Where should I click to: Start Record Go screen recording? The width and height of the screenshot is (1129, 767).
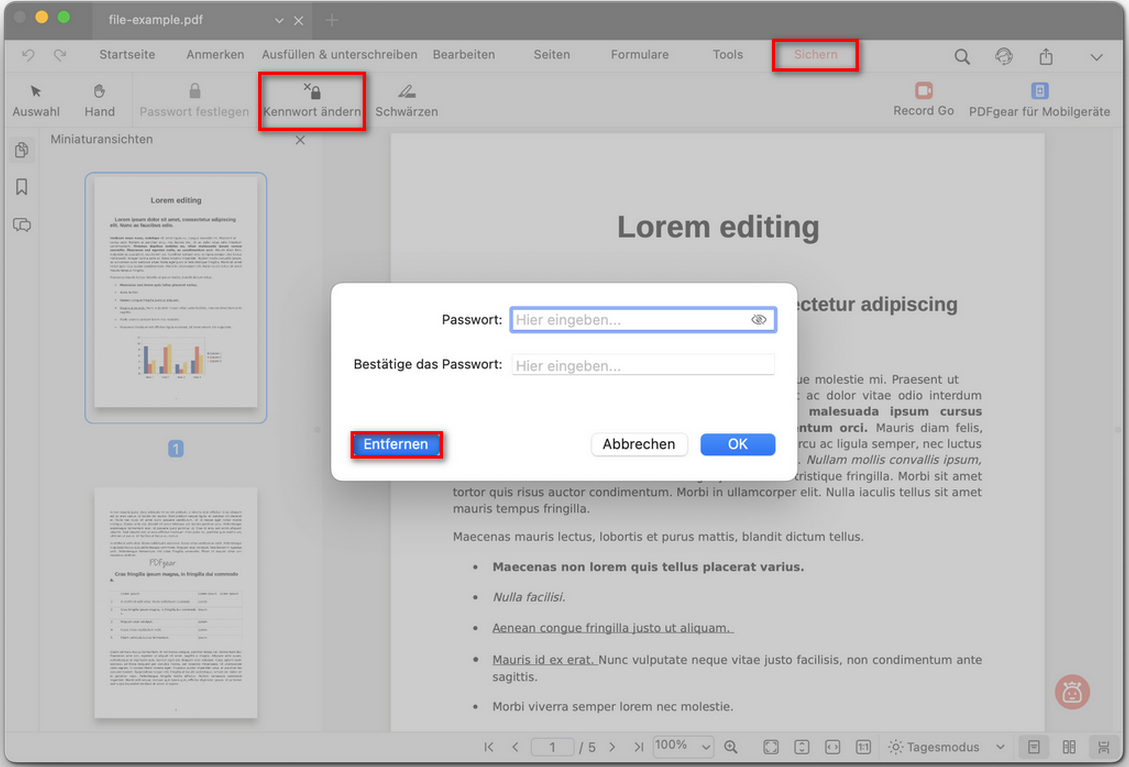pyautogui.click(x=922, y=99)
